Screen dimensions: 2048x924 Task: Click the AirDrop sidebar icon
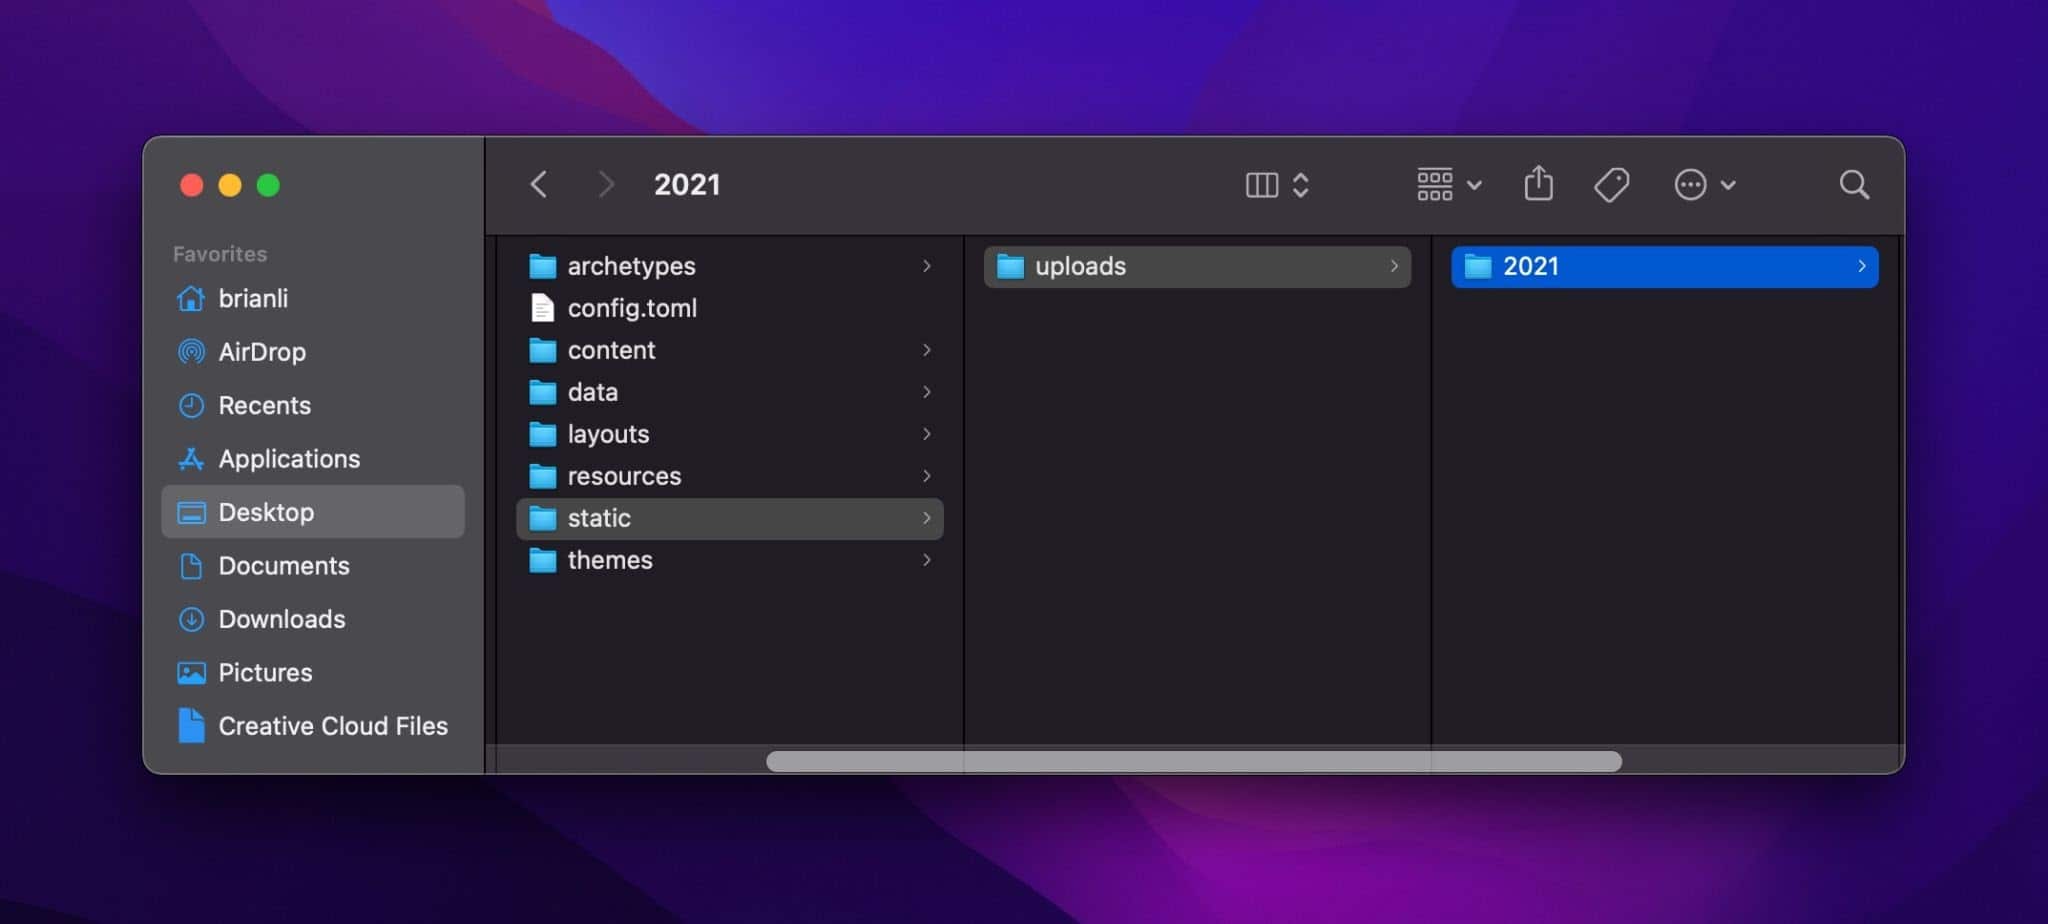click(191, 352)
